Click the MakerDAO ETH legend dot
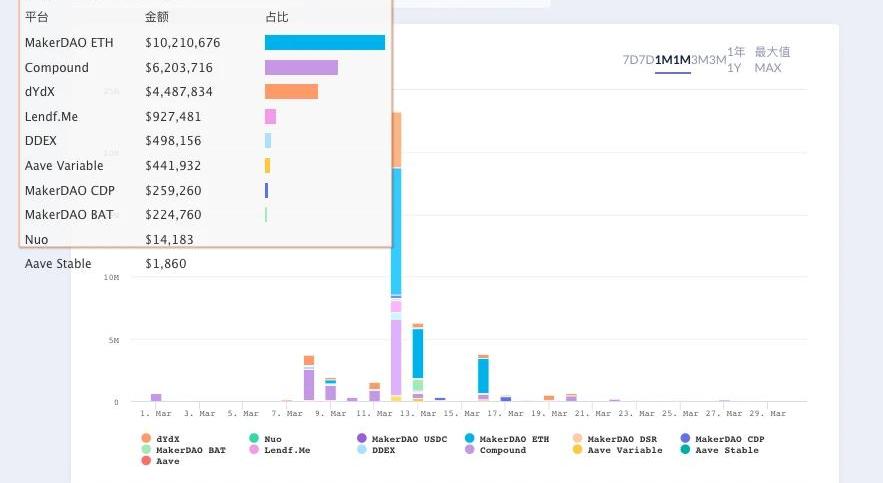This screenshot has width=883, height=483. (470, 439)
